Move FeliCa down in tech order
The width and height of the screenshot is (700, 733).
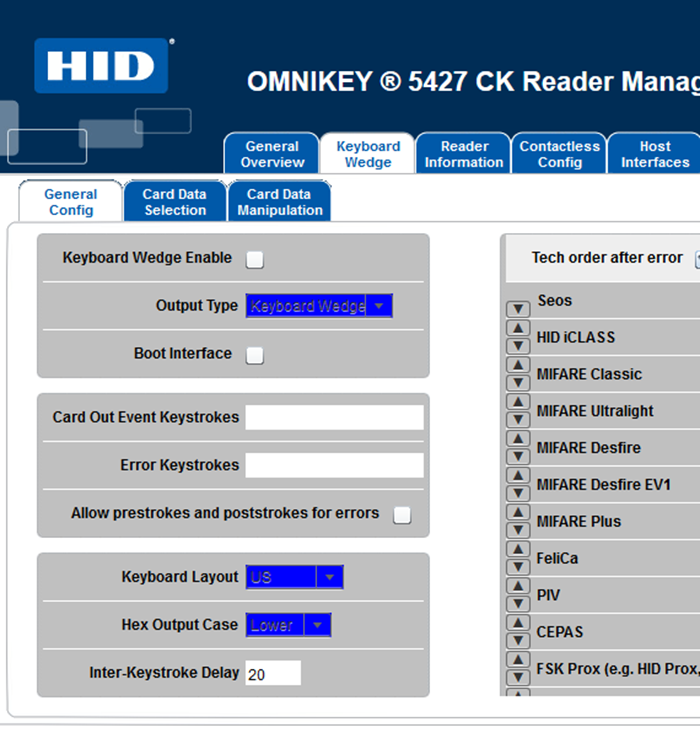coord(518,567)
